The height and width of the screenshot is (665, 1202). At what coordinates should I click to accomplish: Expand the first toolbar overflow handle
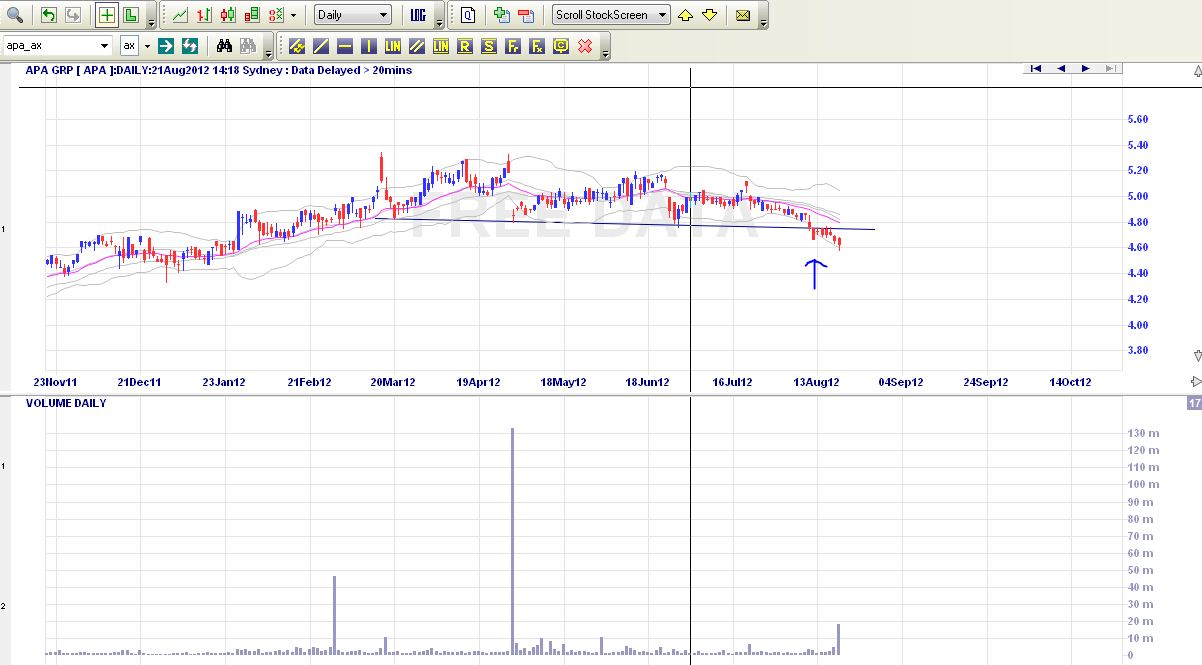(150, 17)
